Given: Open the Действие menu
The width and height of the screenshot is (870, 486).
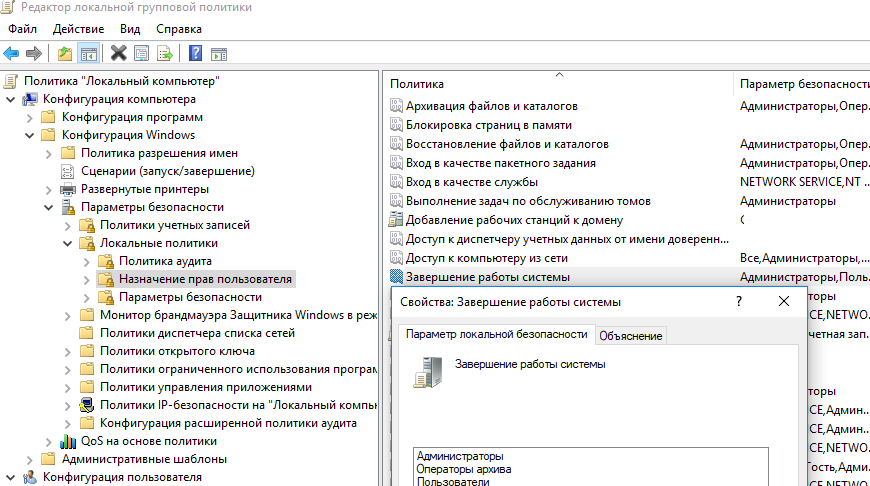Looking at the screenshot, I should (77, 30).
